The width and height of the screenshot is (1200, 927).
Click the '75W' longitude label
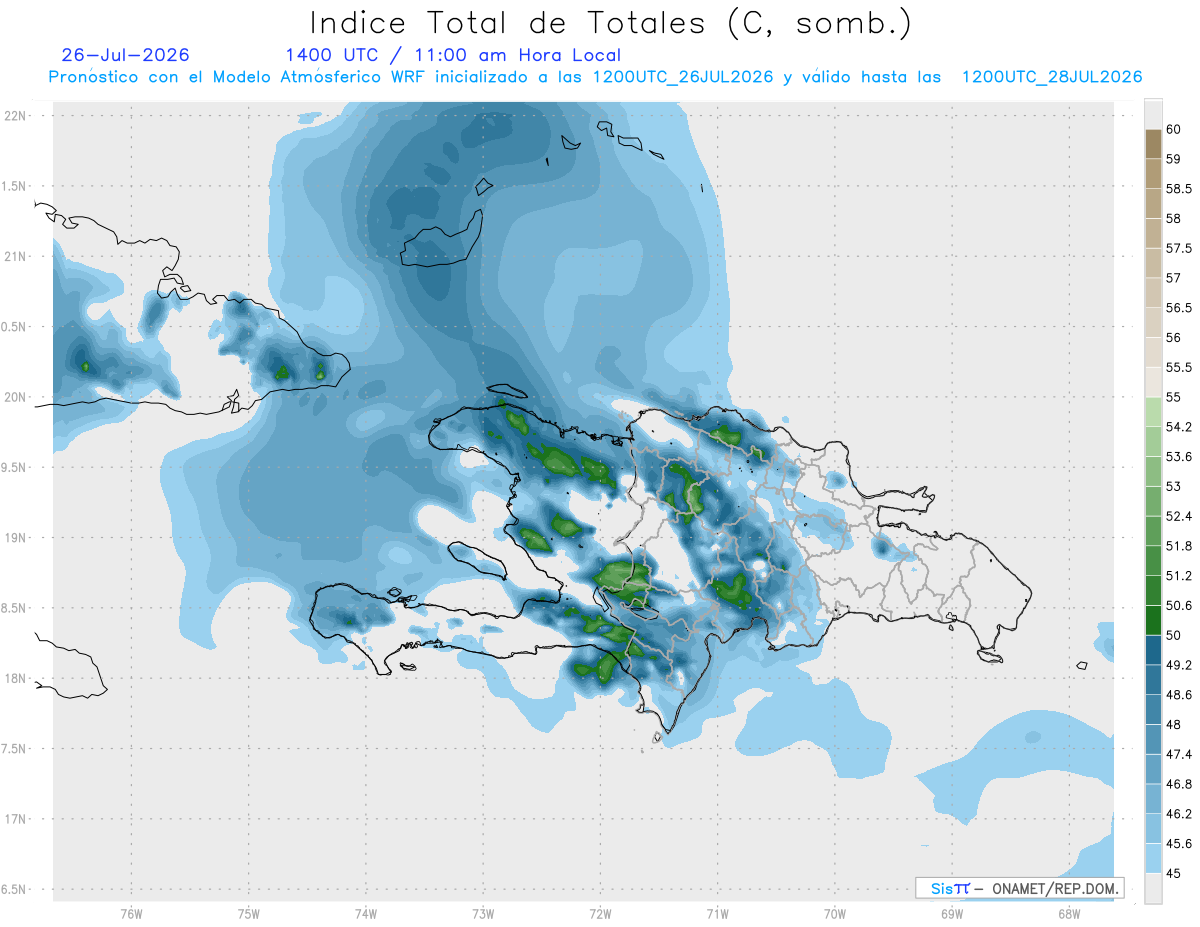[249, 913]
